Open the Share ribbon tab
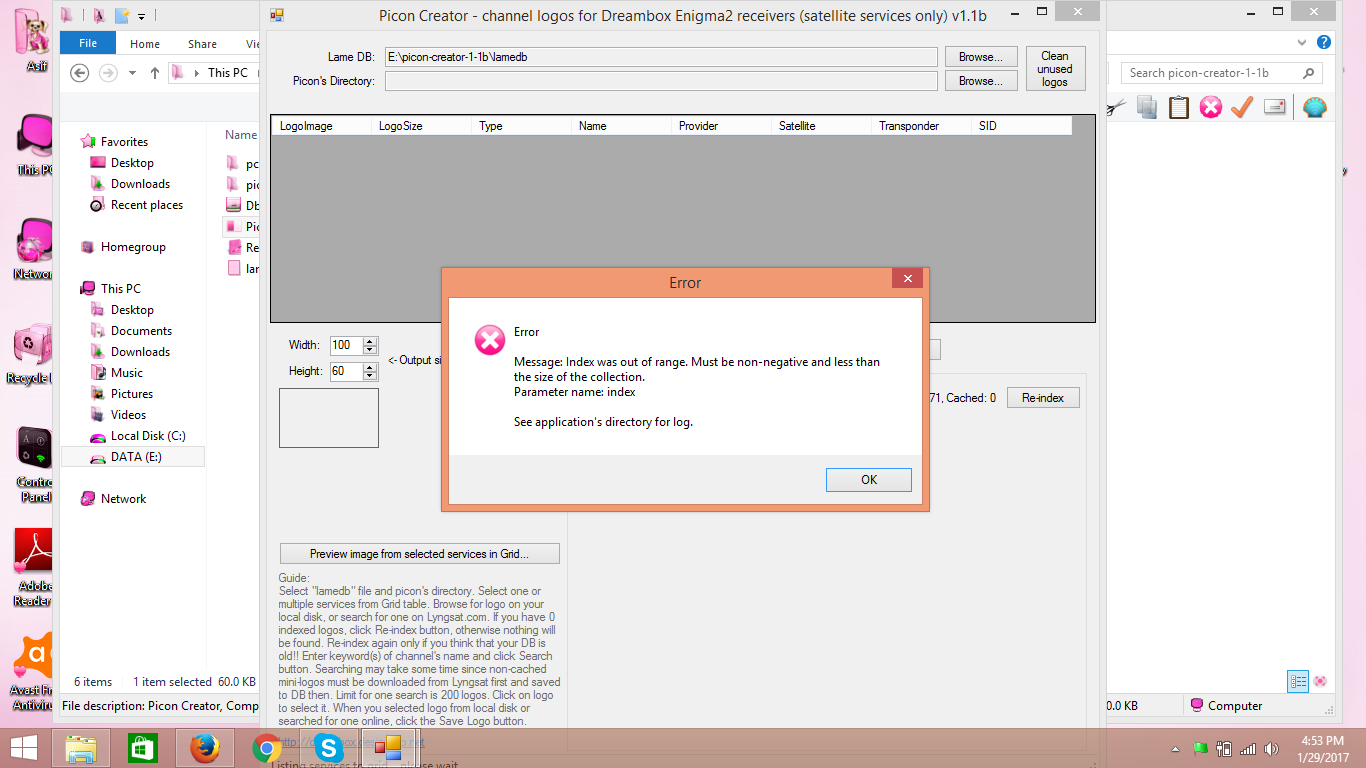The image size is (1366, 768). click(202, 44)
